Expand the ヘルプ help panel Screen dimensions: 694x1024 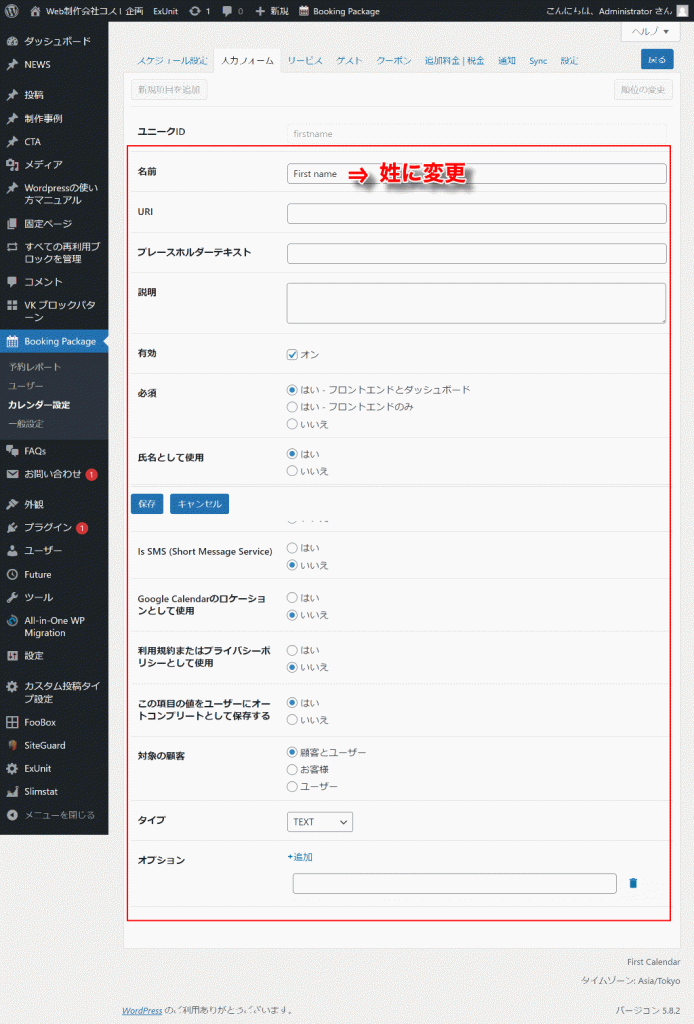point(650,32)
